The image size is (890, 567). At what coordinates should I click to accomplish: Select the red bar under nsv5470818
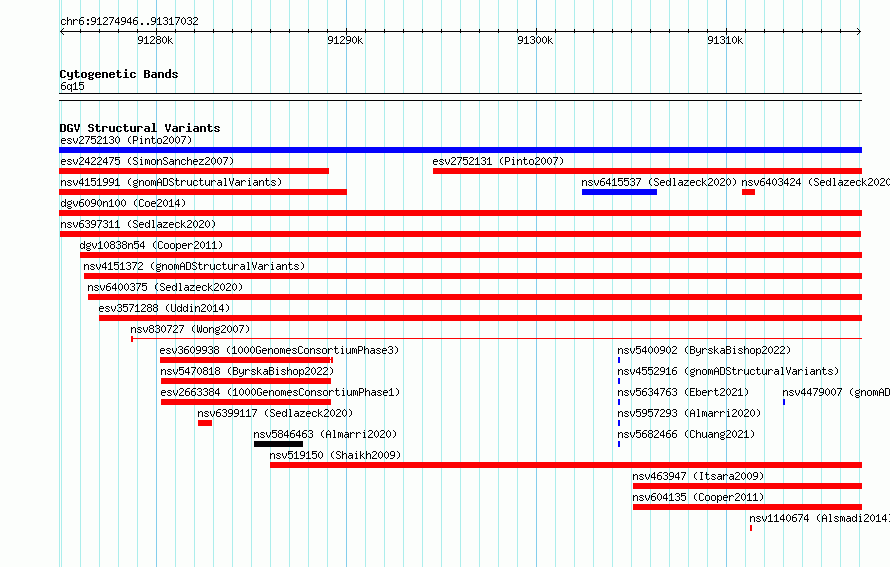pyautogui.click(x=246, y=381)
